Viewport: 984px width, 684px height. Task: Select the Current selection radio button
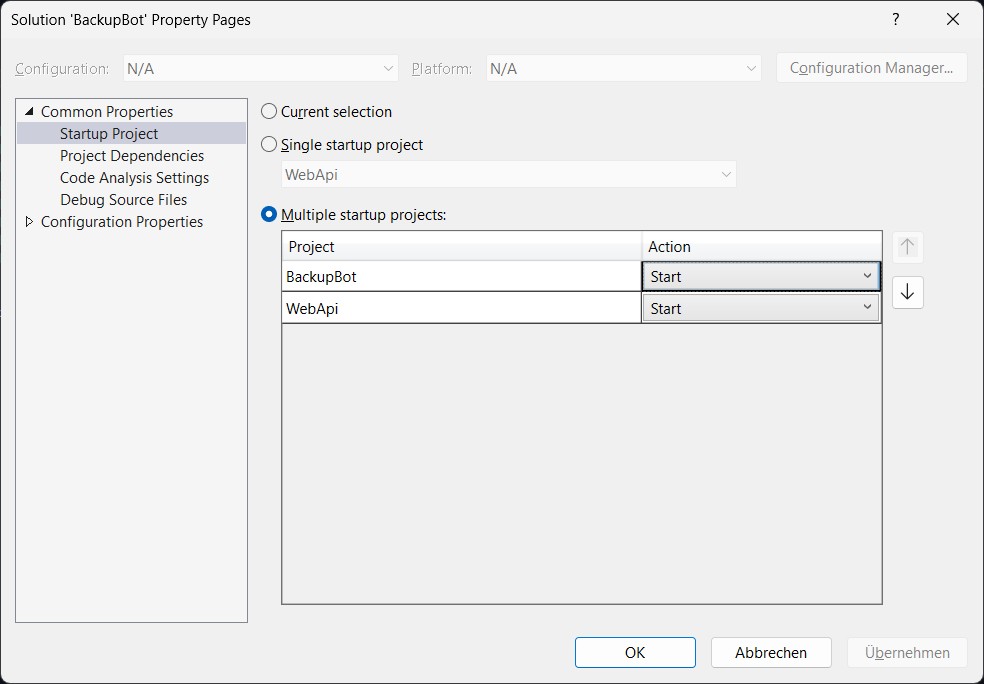(269, 112)
